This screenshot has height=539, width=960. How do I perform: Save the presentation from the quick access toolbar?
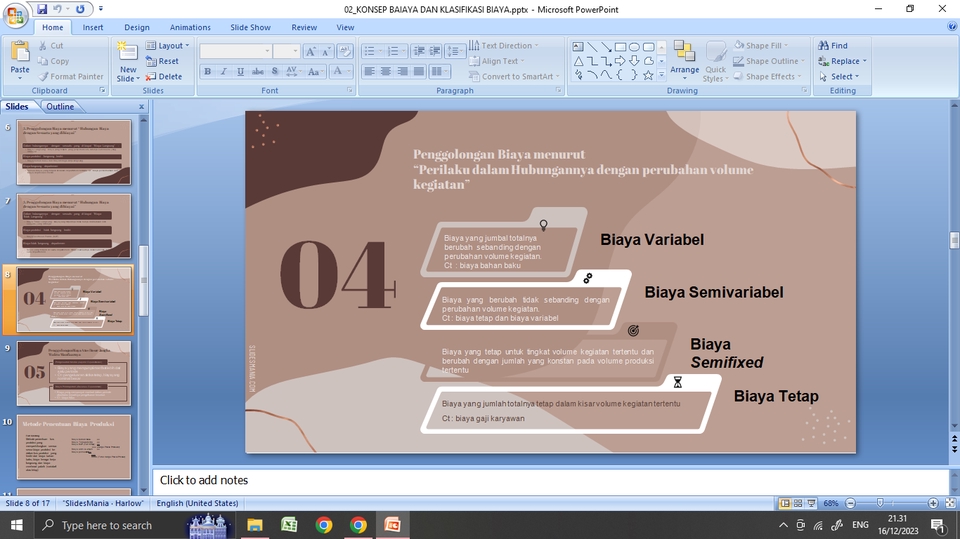pos(42,9)
